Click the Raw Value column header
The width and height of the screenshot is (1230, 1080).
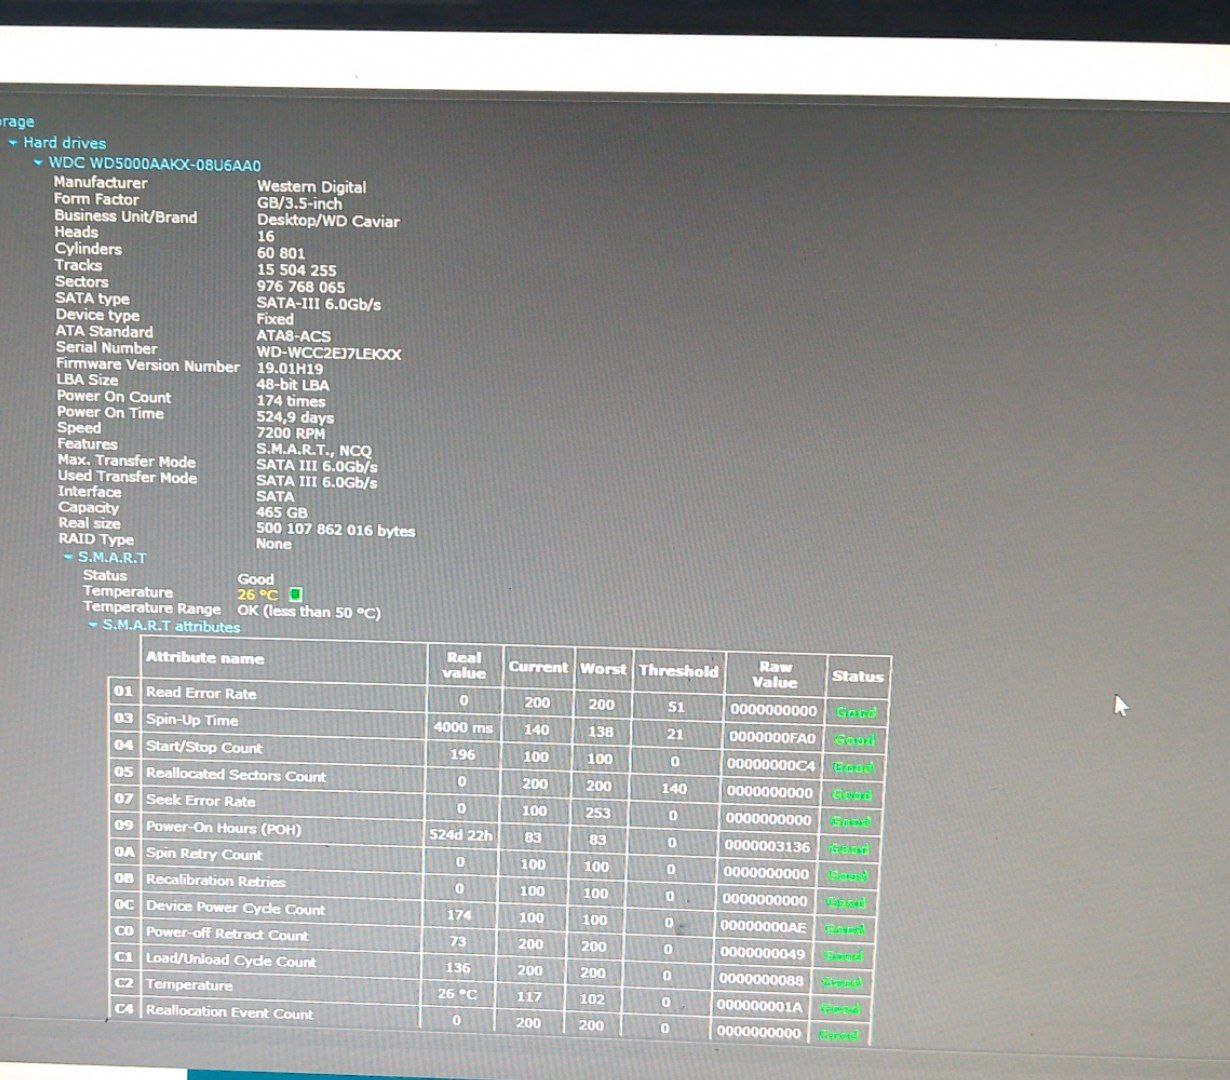click(x=775, y=675)
